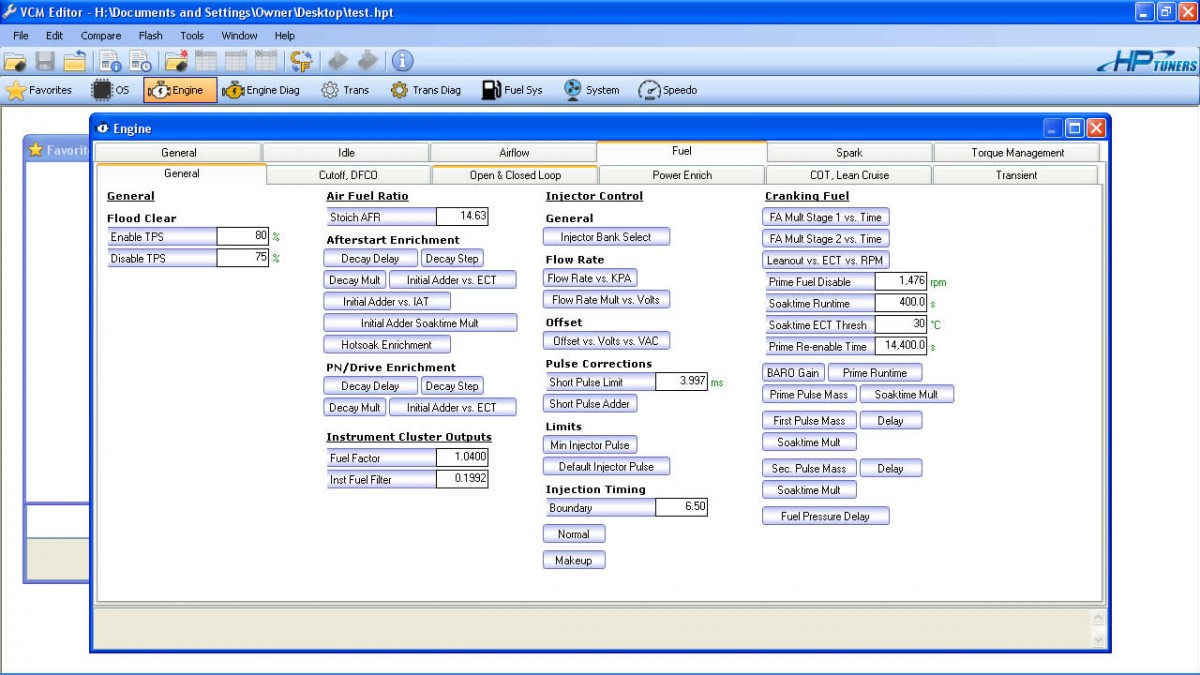
Task: Switch to the Idle tab
Action: point(346,153)
